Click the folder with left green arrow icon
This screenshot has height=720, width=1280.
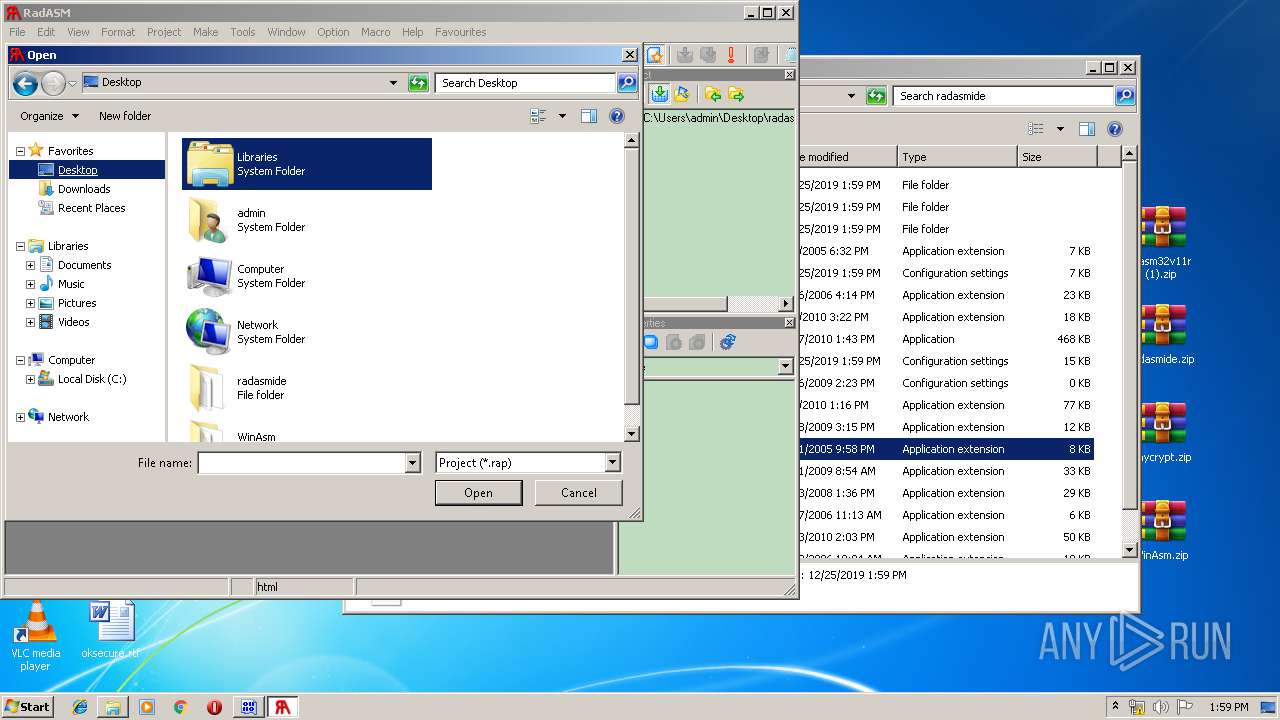pos(712,94)
